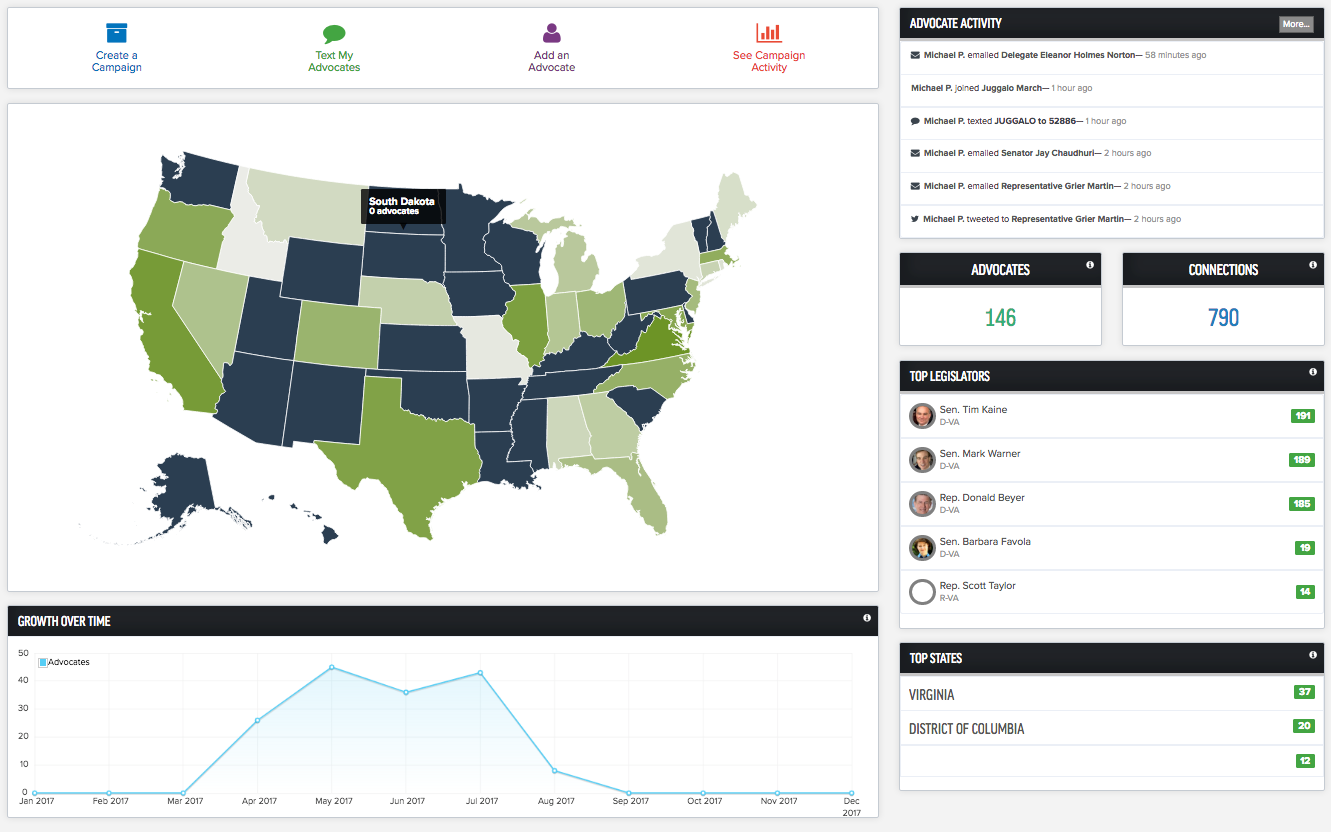Open the Text My Advocates link

pyautogui.click(x=334, y=61)
